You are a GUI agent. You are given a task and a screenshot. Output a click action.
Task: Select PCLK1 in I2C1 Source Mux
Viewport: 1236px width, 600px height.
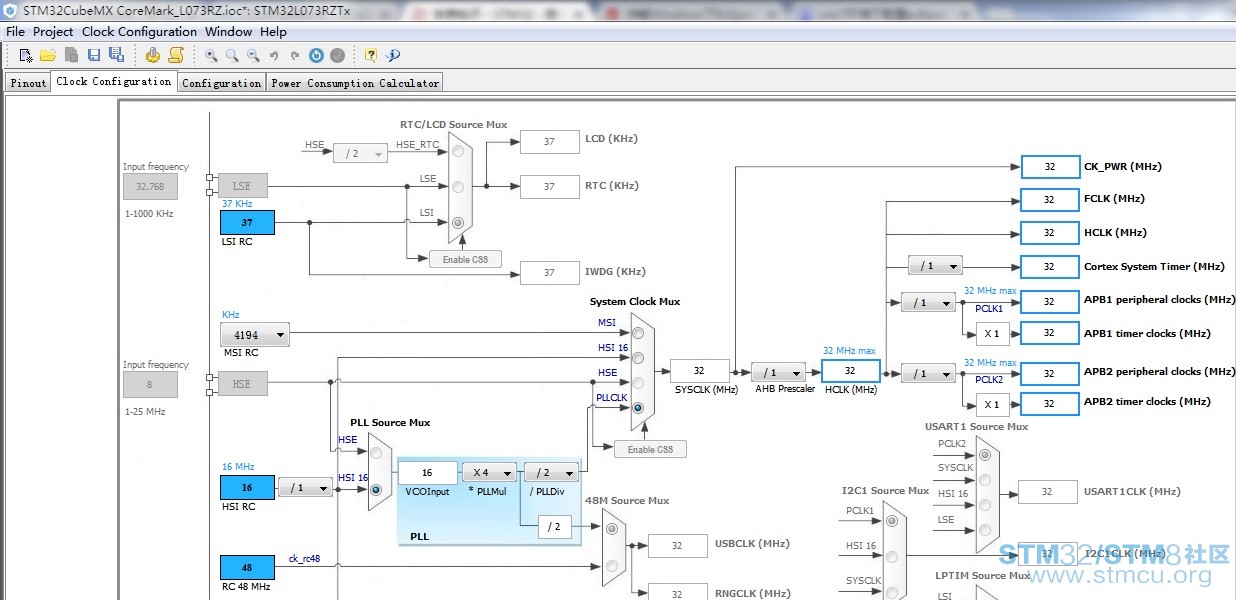(x=891, y=522)
